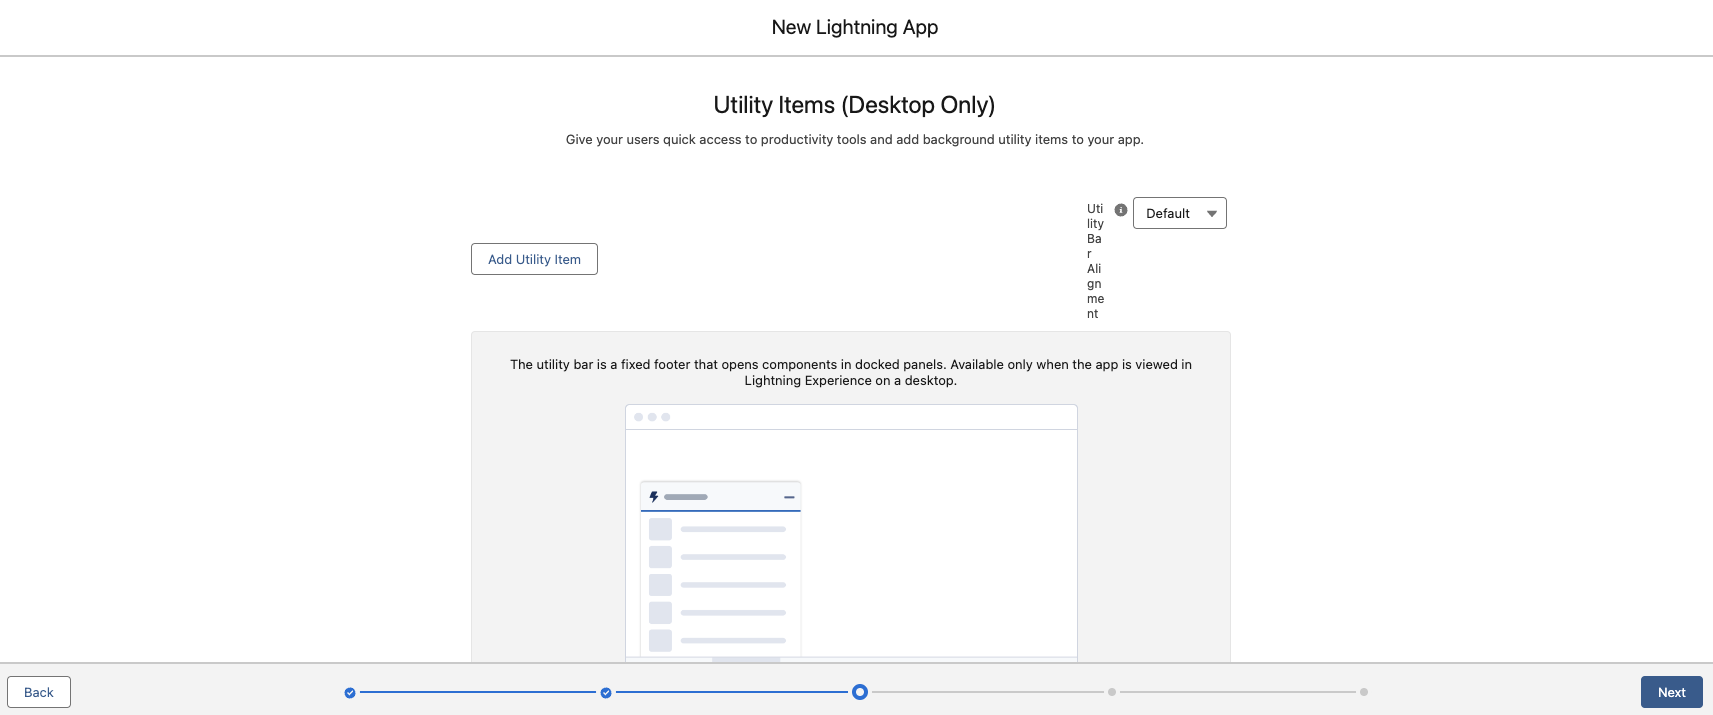Click the lightning bolt icon in the preview panel

point(654,497)
